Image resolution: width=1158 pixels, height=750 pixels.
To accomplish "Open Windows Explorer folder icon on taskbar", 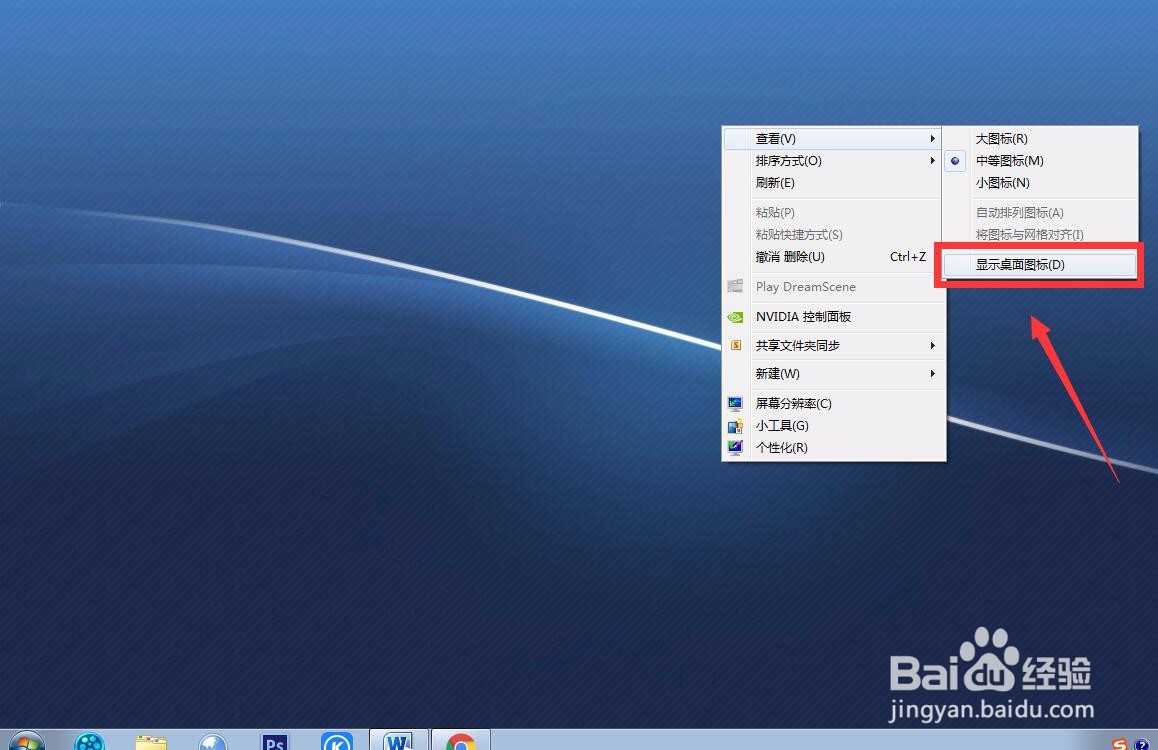I will point(150,742).
